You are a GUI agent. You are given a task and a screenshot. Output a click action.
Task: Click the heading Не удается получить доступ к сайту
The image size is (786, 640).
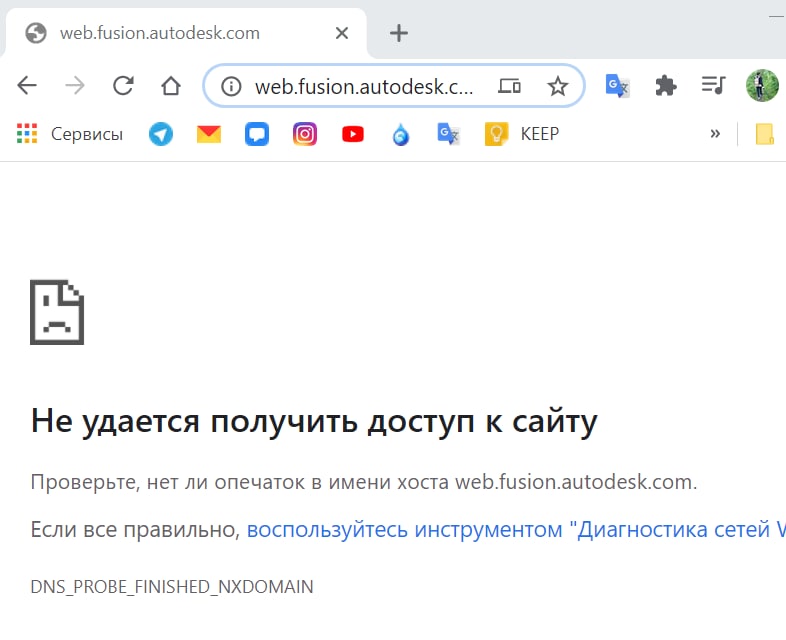click(314, 421)
